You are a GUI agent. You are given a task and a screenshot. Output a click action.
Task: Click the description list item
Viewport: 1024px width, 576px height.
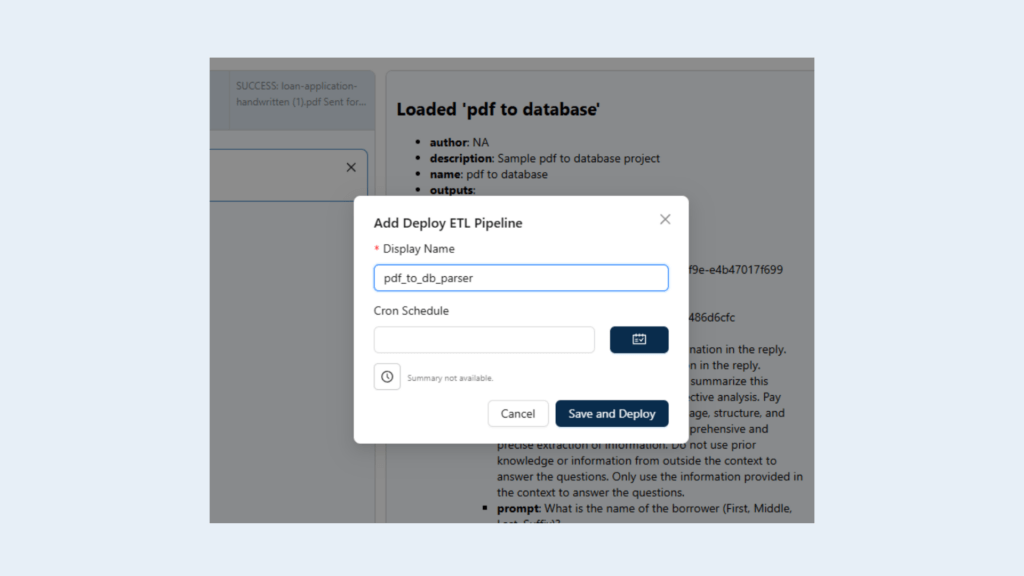(x=544, y=158)
